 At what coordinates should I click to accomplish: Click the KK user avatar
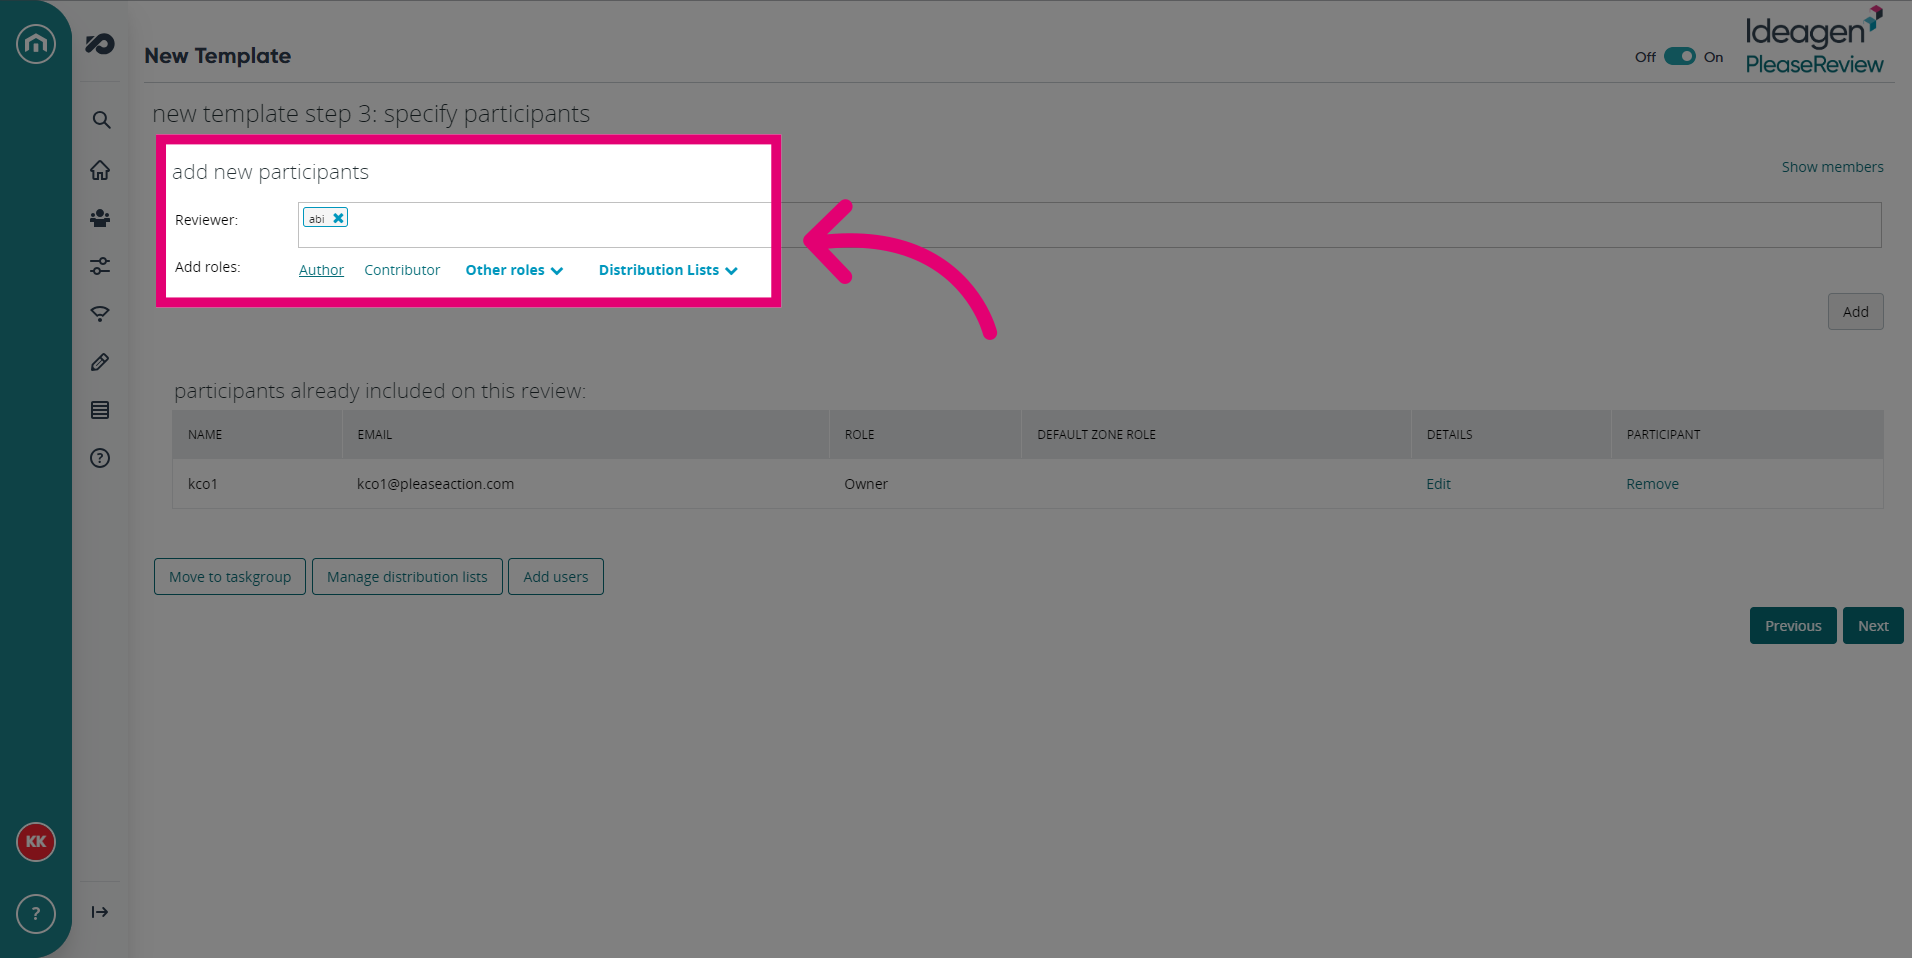(36, 842)
